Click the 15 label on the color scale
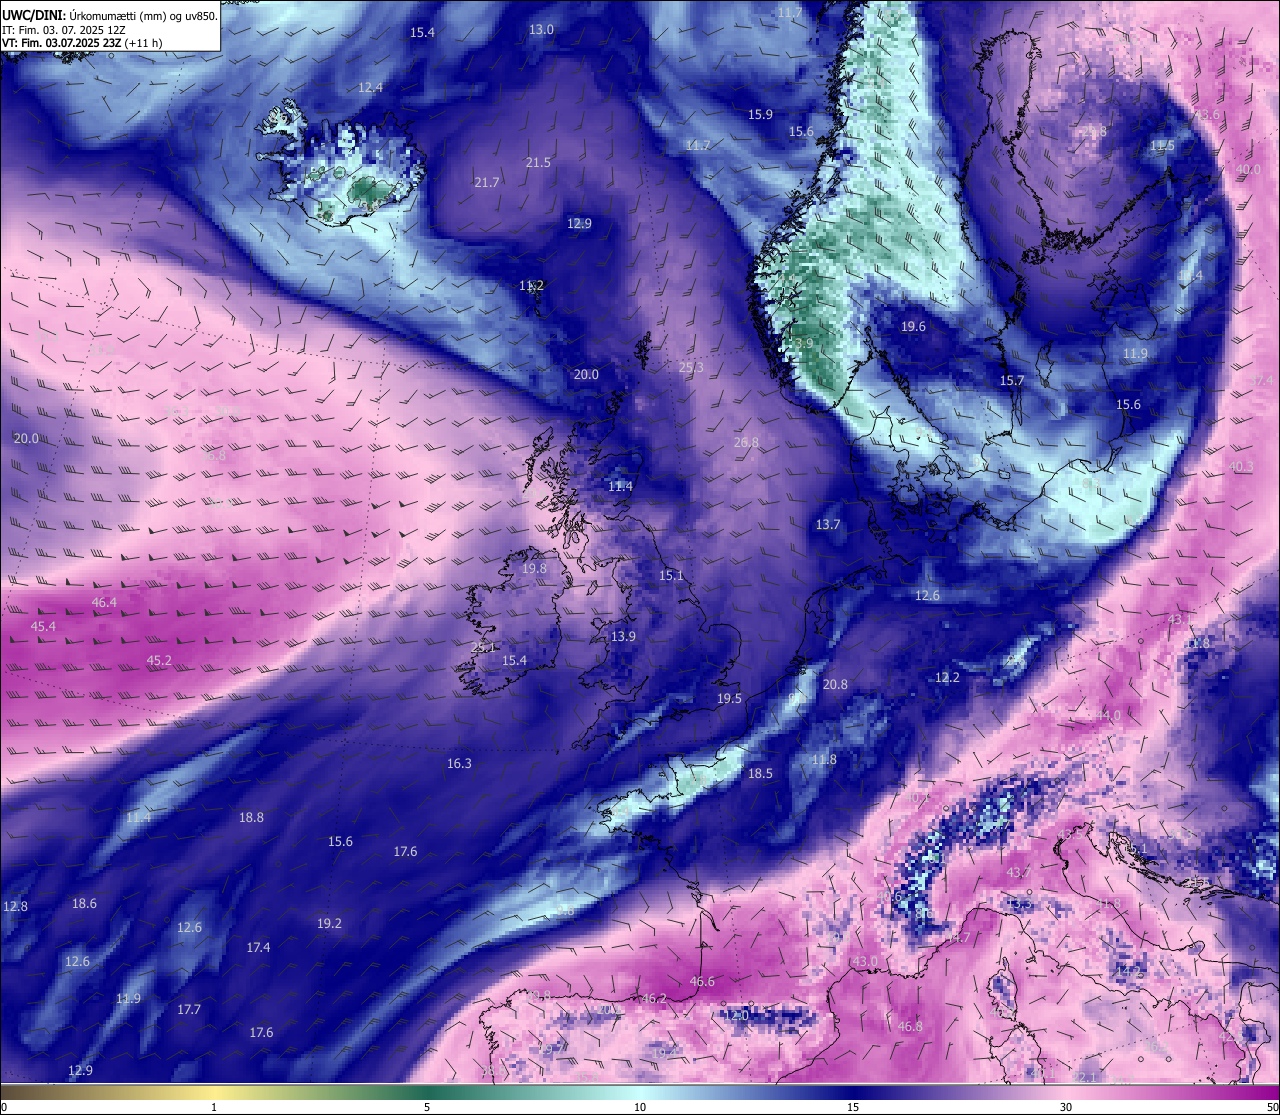This screenshot has height=1115, width=1280. pyautogui.click(x=853, y=1107)
